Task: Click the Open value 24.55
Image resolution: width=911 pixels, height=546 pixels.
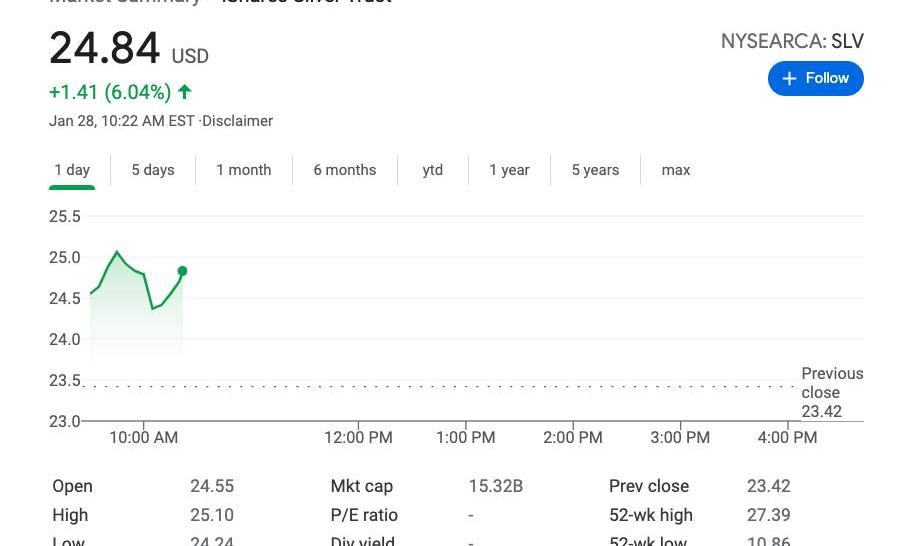Action: 212,486
